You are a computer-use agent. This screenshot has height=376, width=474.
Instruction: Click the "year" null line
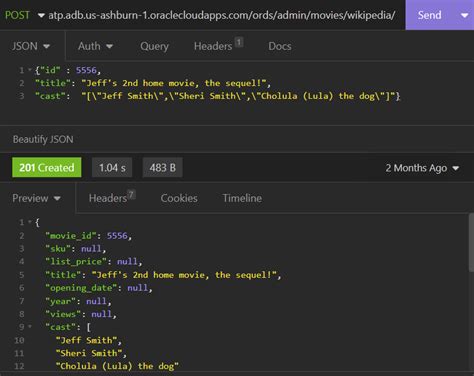pyautogui.click(x=78, y=301)
